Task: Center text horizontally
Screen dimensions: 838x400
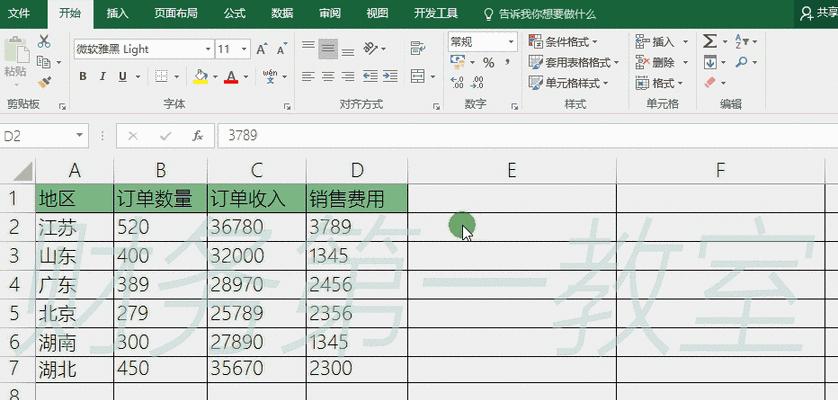Action: point(328,76)
